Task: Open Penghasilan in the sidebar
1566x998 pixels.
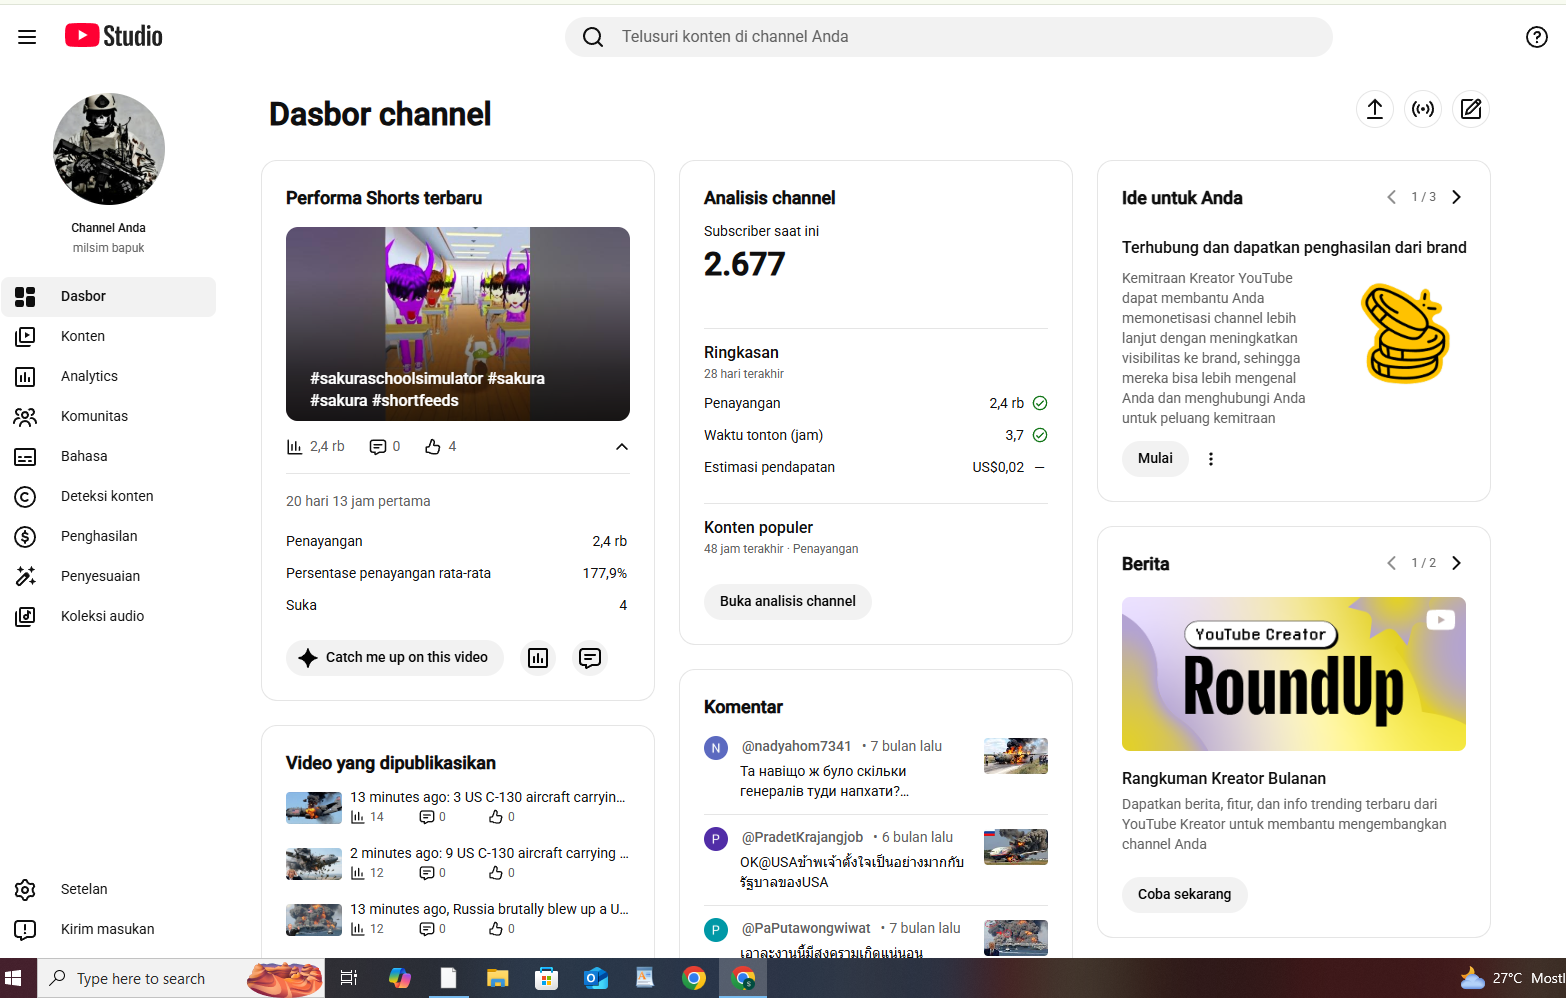Action: (109, 537)
